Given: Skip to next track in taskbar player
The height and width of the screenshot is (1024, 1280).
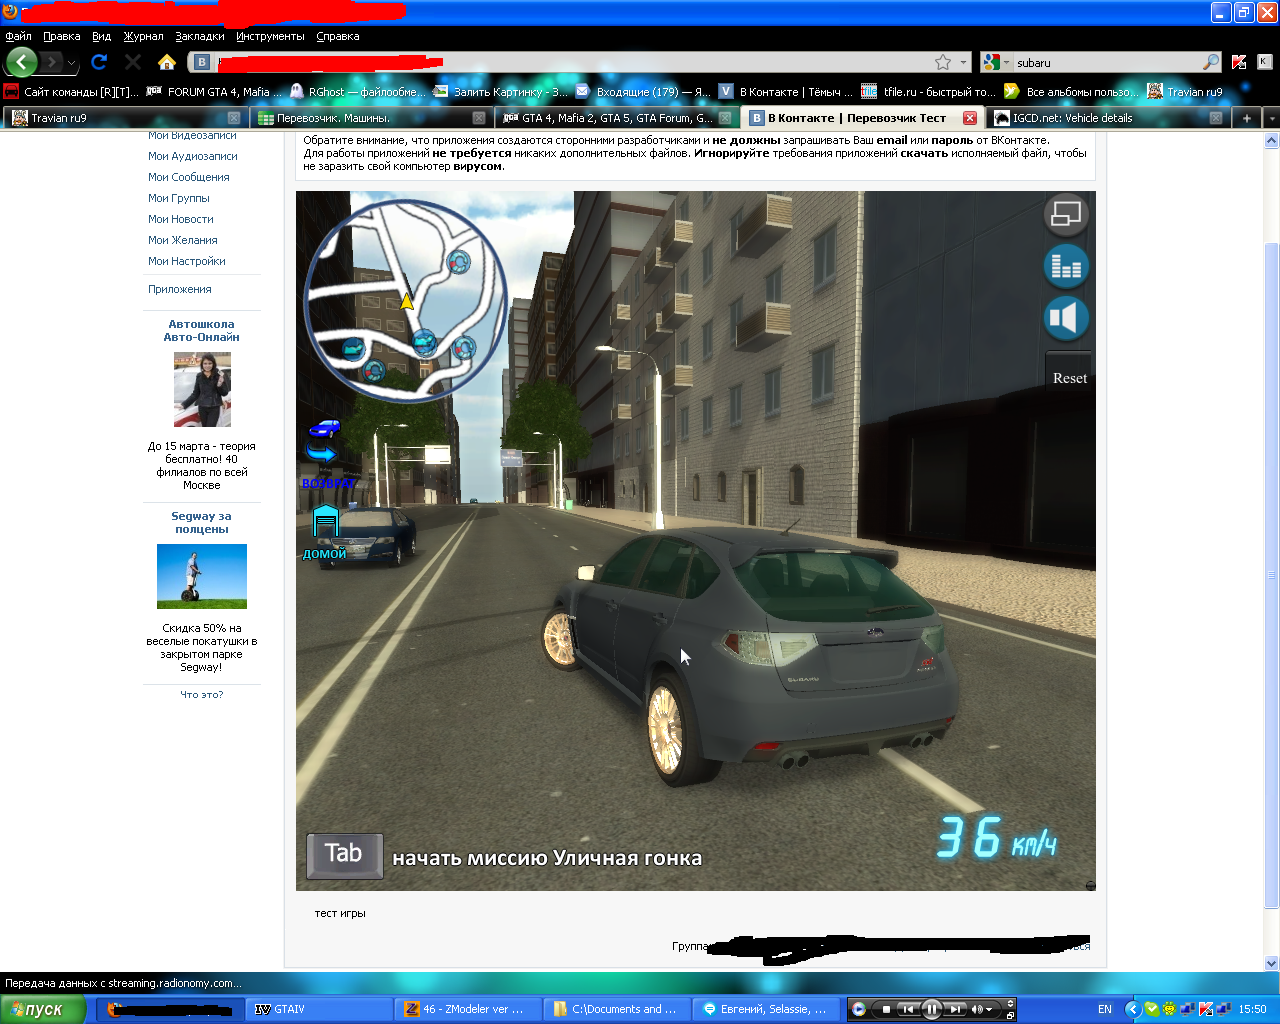Looking at the screenshot, I should 956,1009.
